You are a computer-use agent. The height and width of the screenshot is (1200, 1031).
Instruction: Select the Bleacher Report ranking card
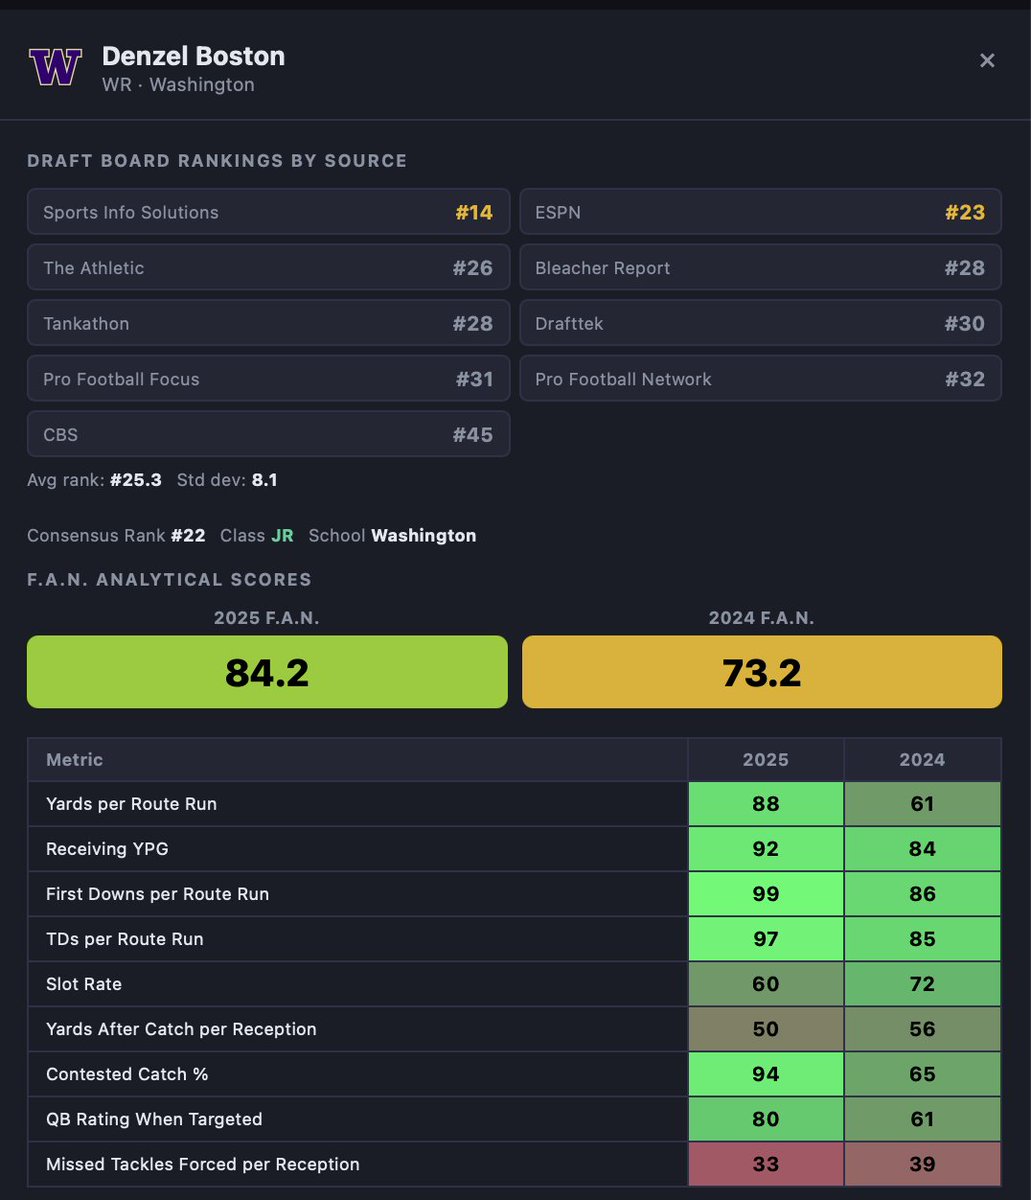coord(761,268)
